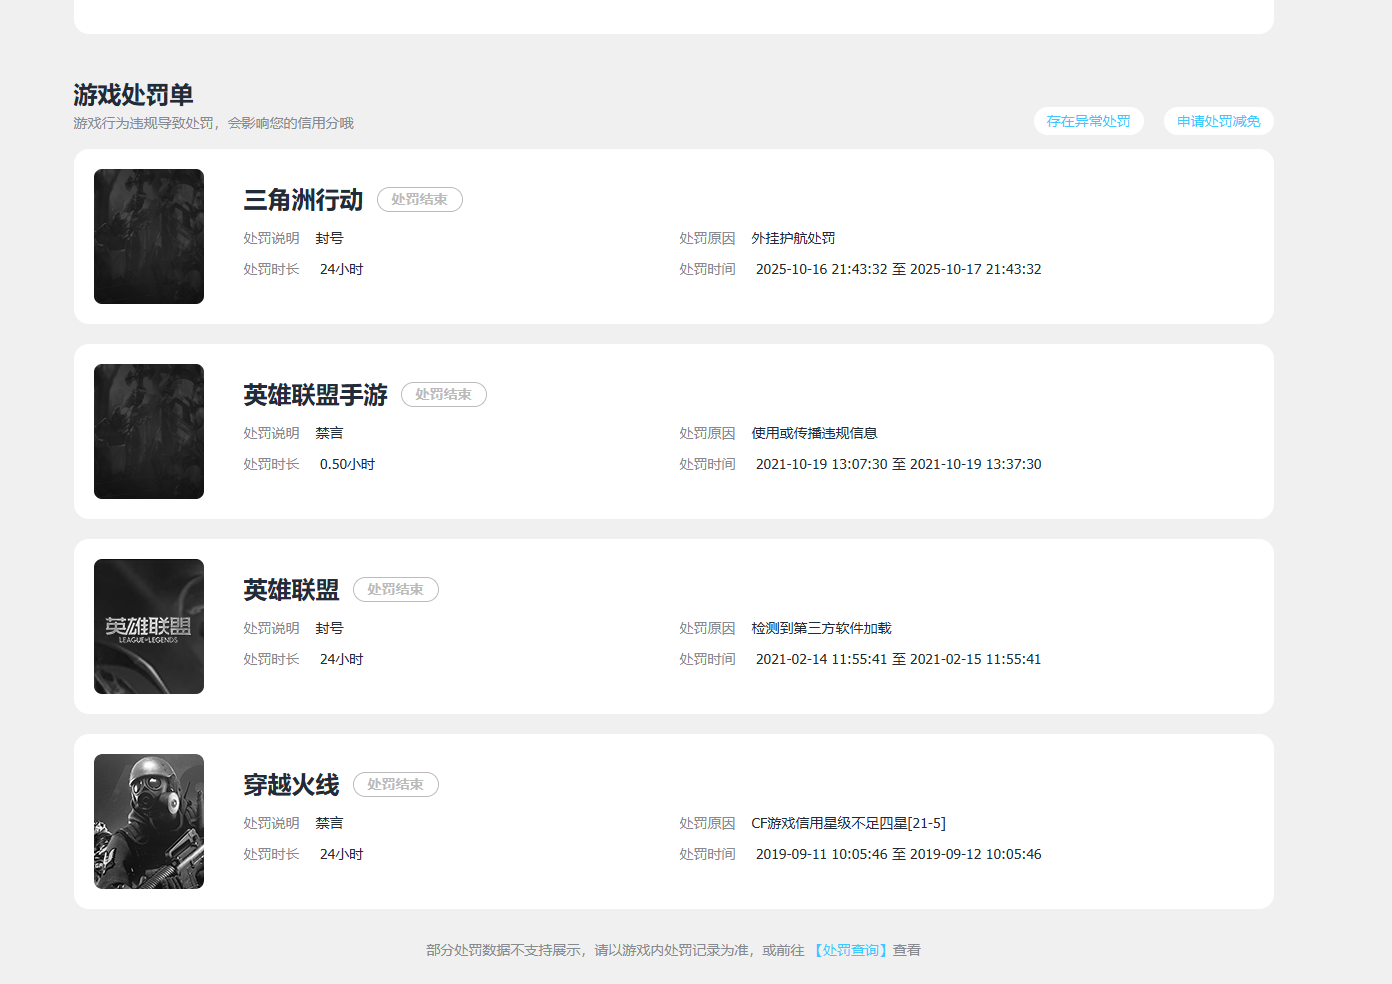The height and width of the screenshot is (984, 1392).
Task: Select the 游戏处罚单 heading
Action: 133,95
